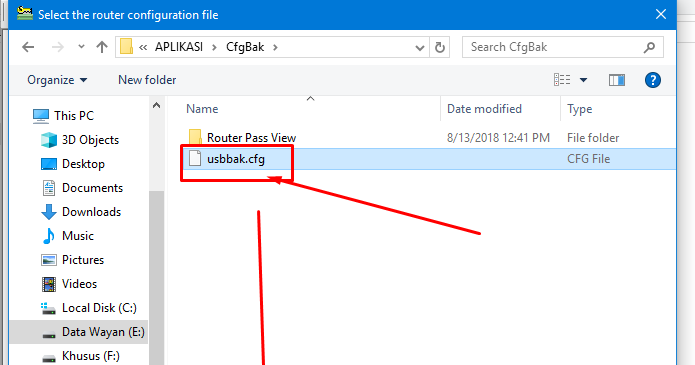The width and height of the screenshot is (695, 365).
Task: Expand chevron after APLIKASI in path
Action: (215, 47)
